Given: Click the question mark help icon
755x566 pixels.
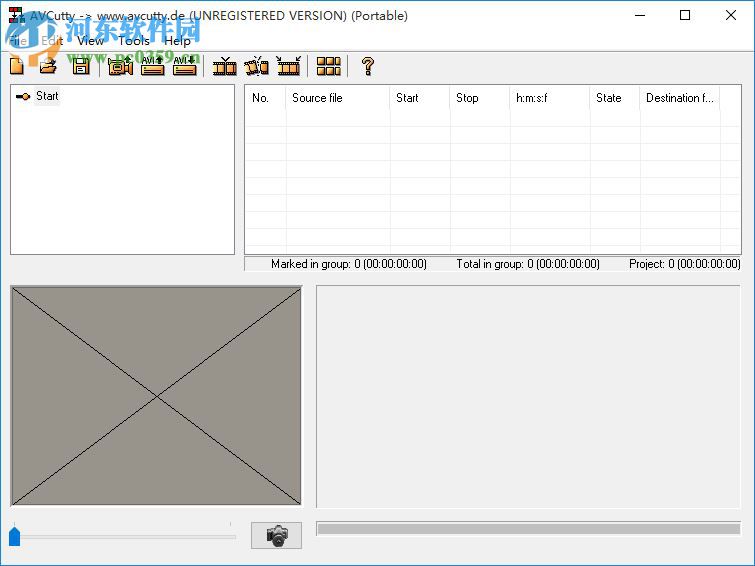Looking at the screenshot, I should [x=367, y=66].
